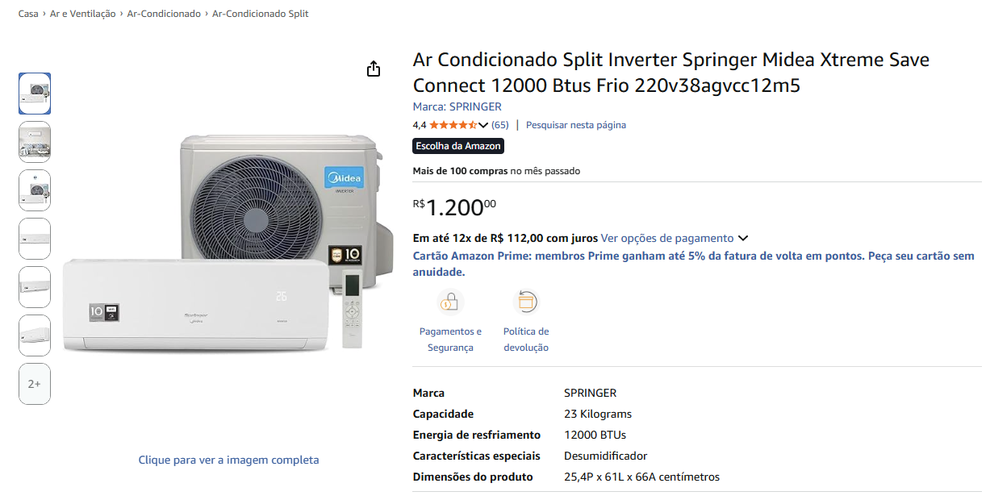Open the Política de devolução box icon
The image size is (990, 500).
point(525,302)
